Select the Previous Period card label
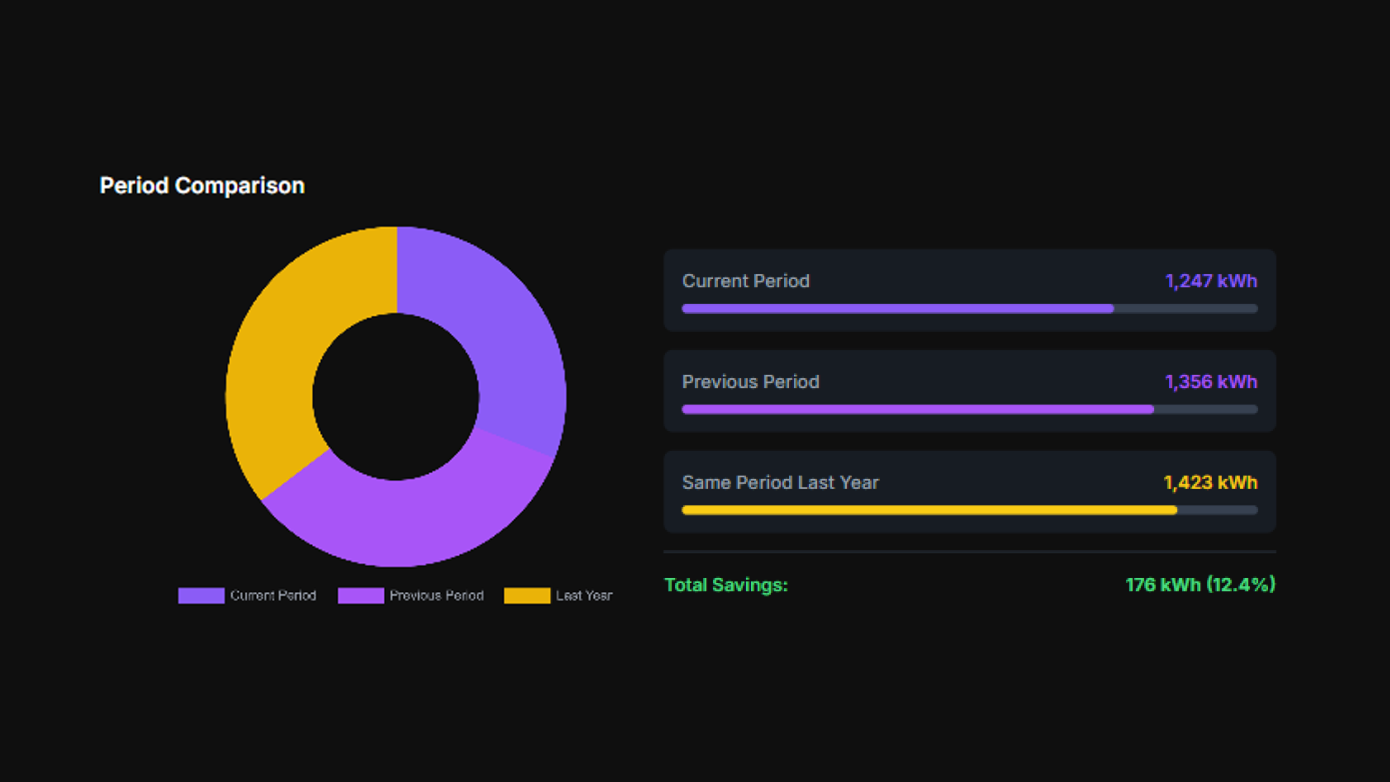This screenshot has width=1390, height=782. tap(750, 382)
